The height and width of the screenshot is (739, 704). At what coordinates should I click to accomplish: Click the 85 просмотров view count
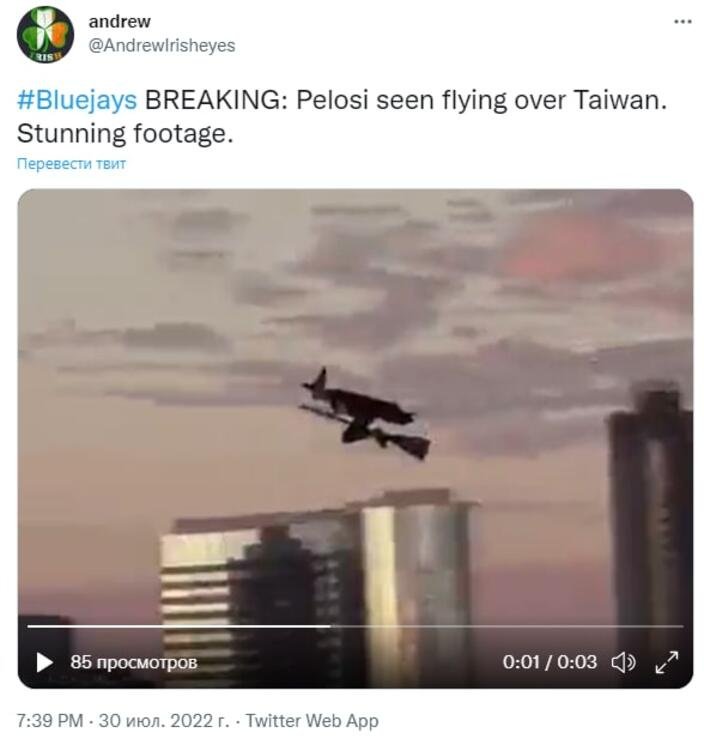click(x=134, y=662)
